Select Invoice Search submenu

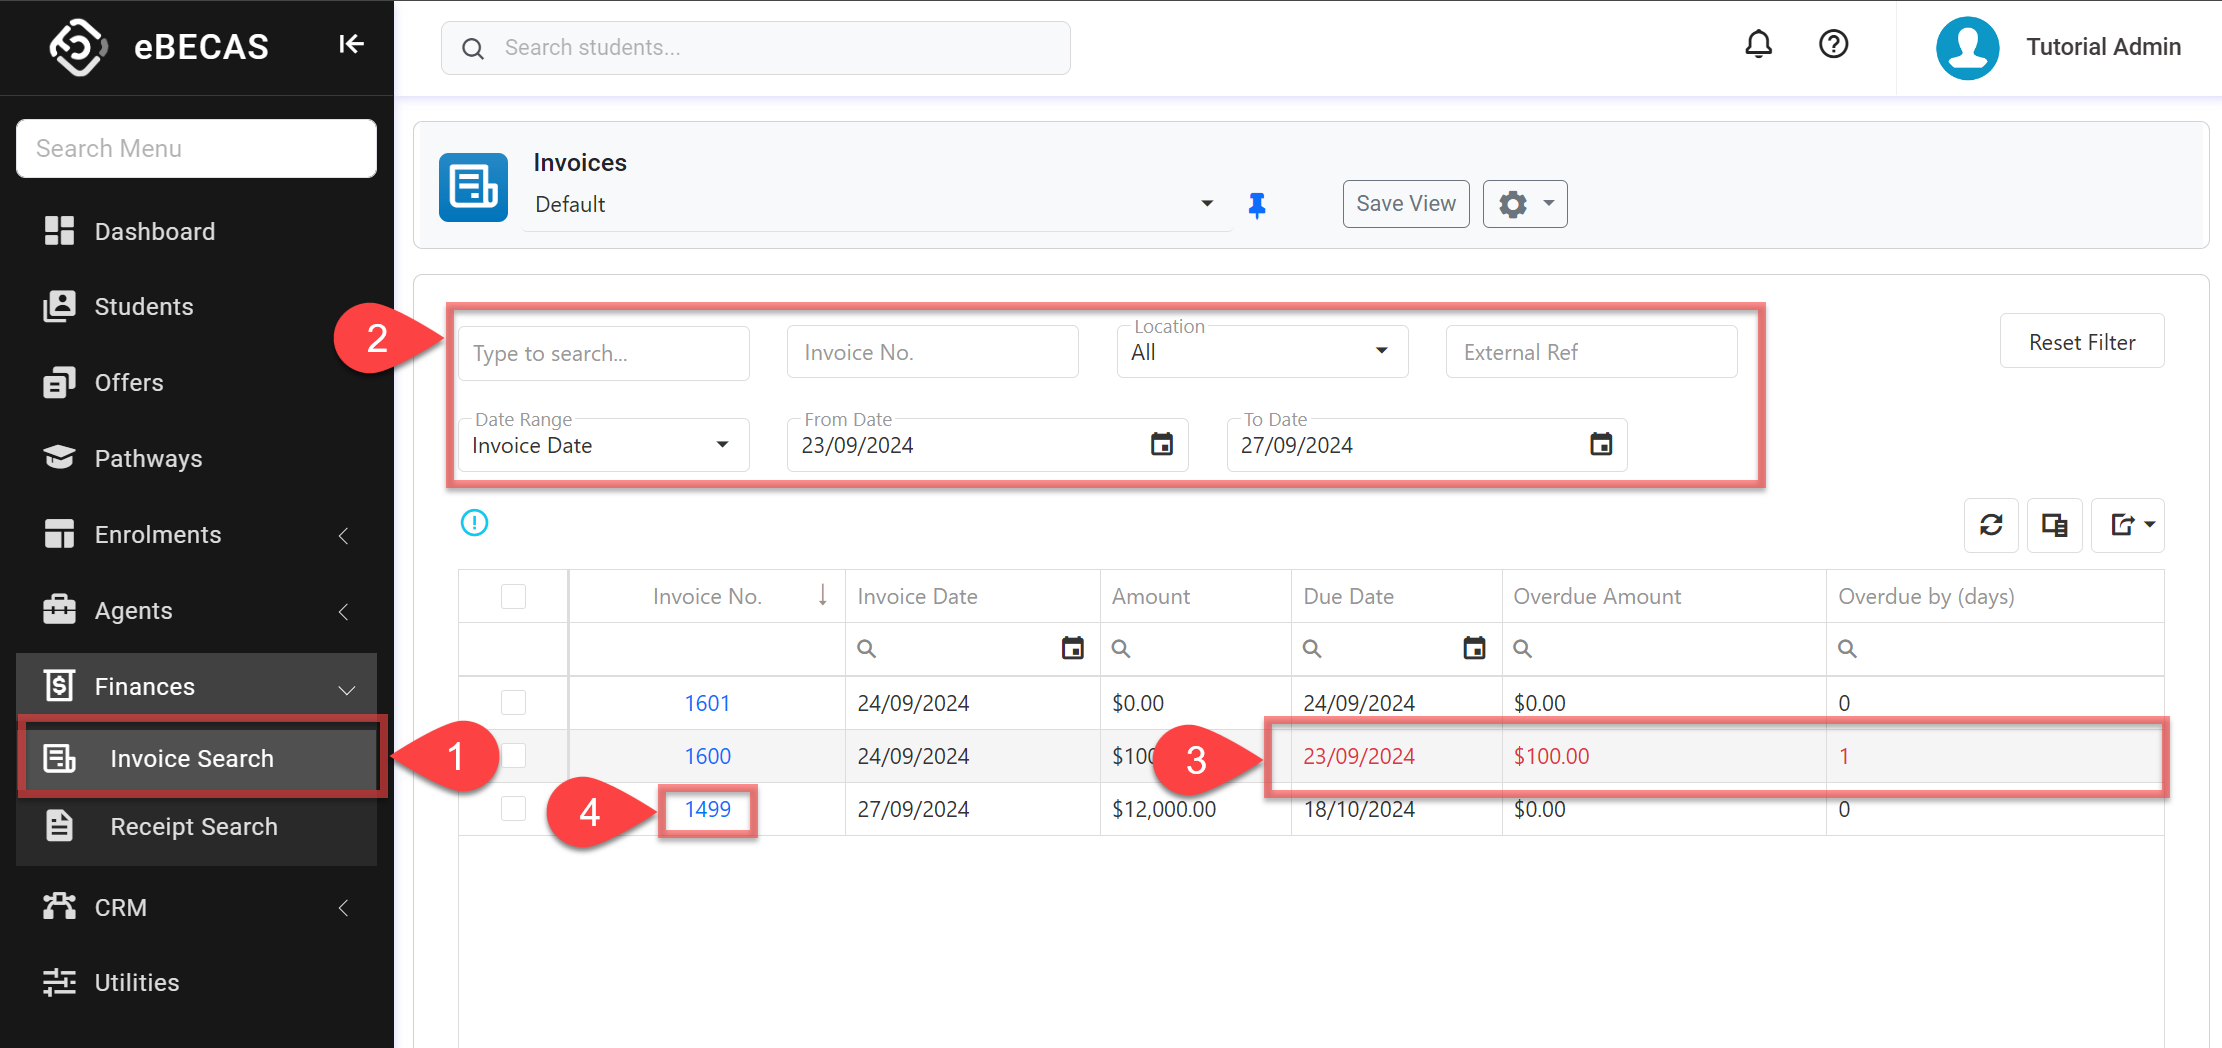(200, 759)
